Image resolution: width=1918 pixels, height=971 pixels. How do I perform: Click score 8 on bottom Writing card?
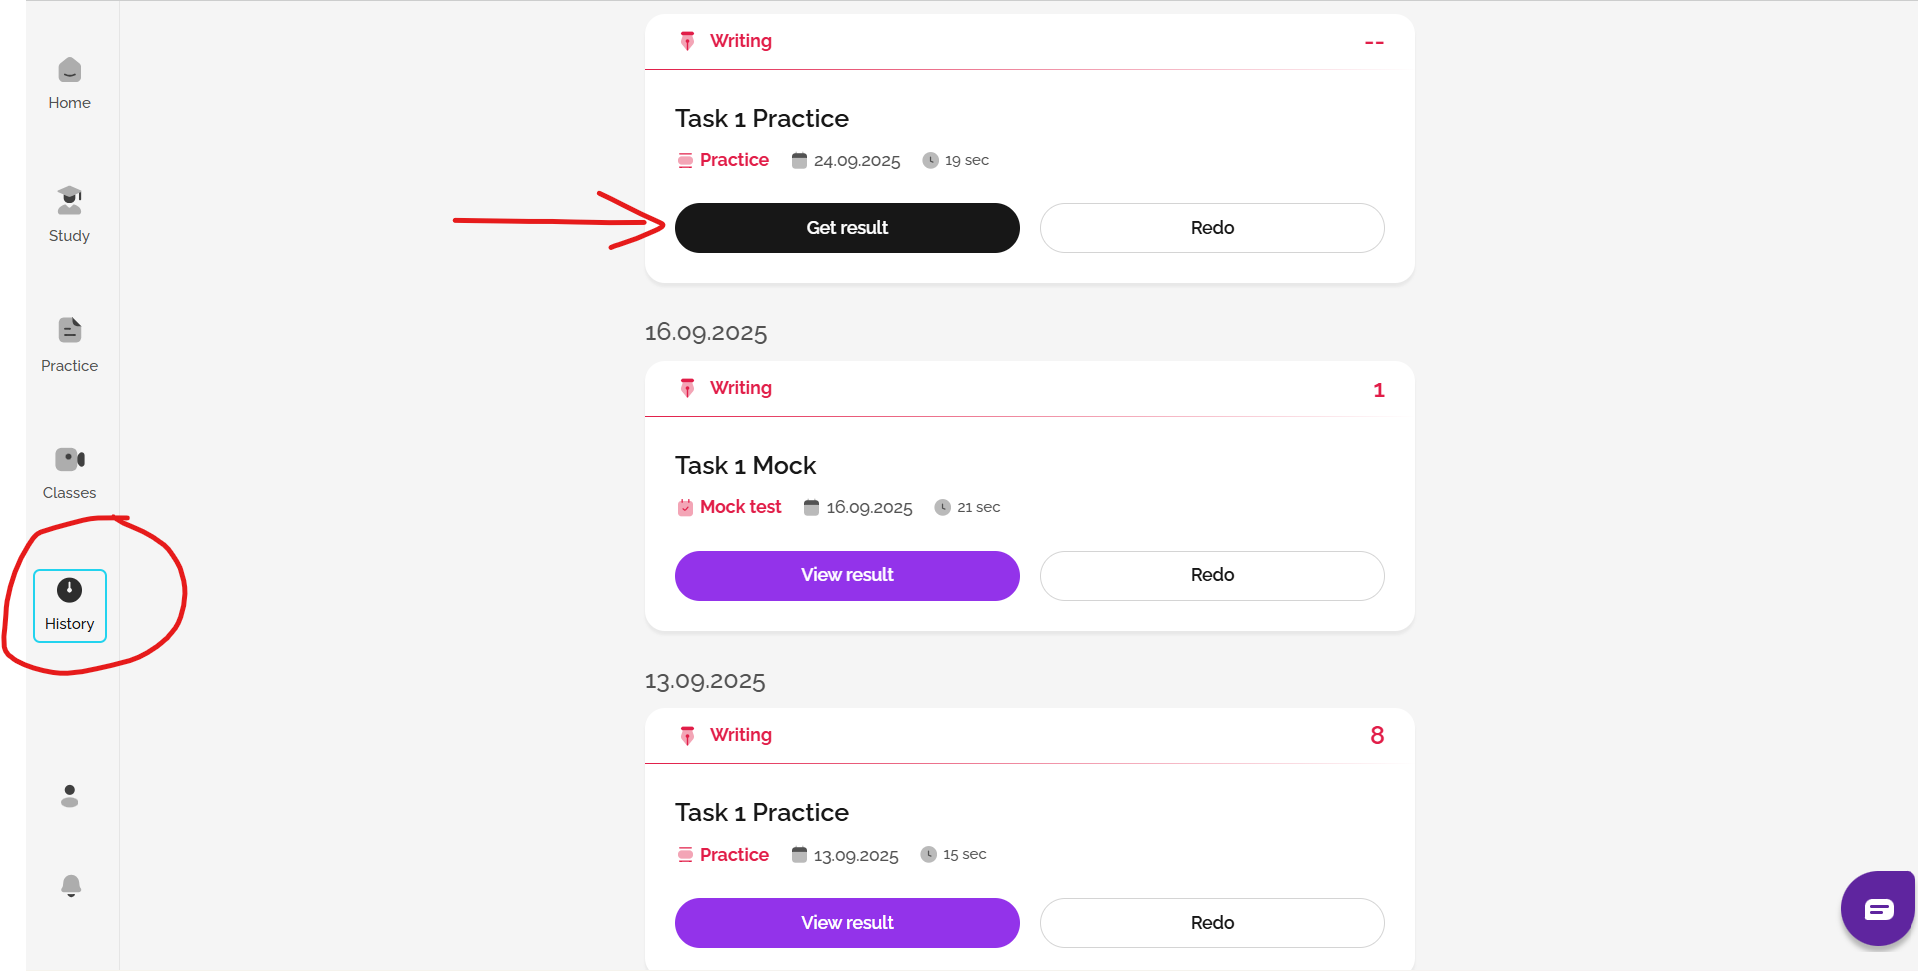[1377, 736]
